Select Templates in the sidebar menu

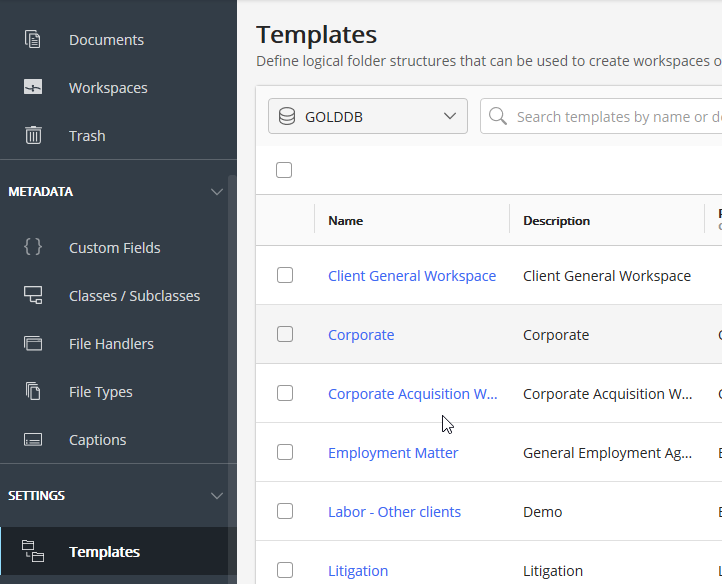[104, 552]
